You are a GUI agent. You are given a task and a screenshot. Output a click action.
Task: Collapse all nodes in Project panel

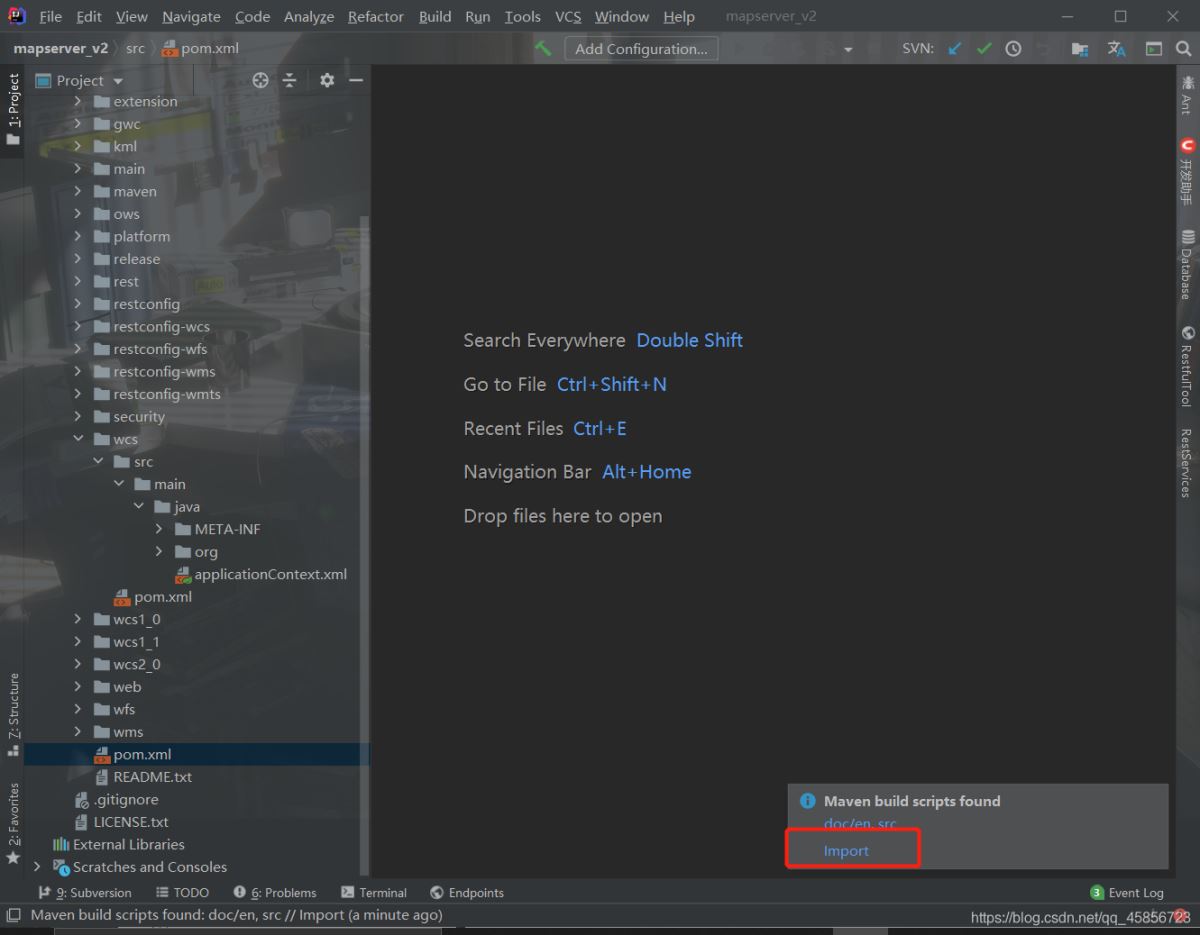(x=289, y=80)
